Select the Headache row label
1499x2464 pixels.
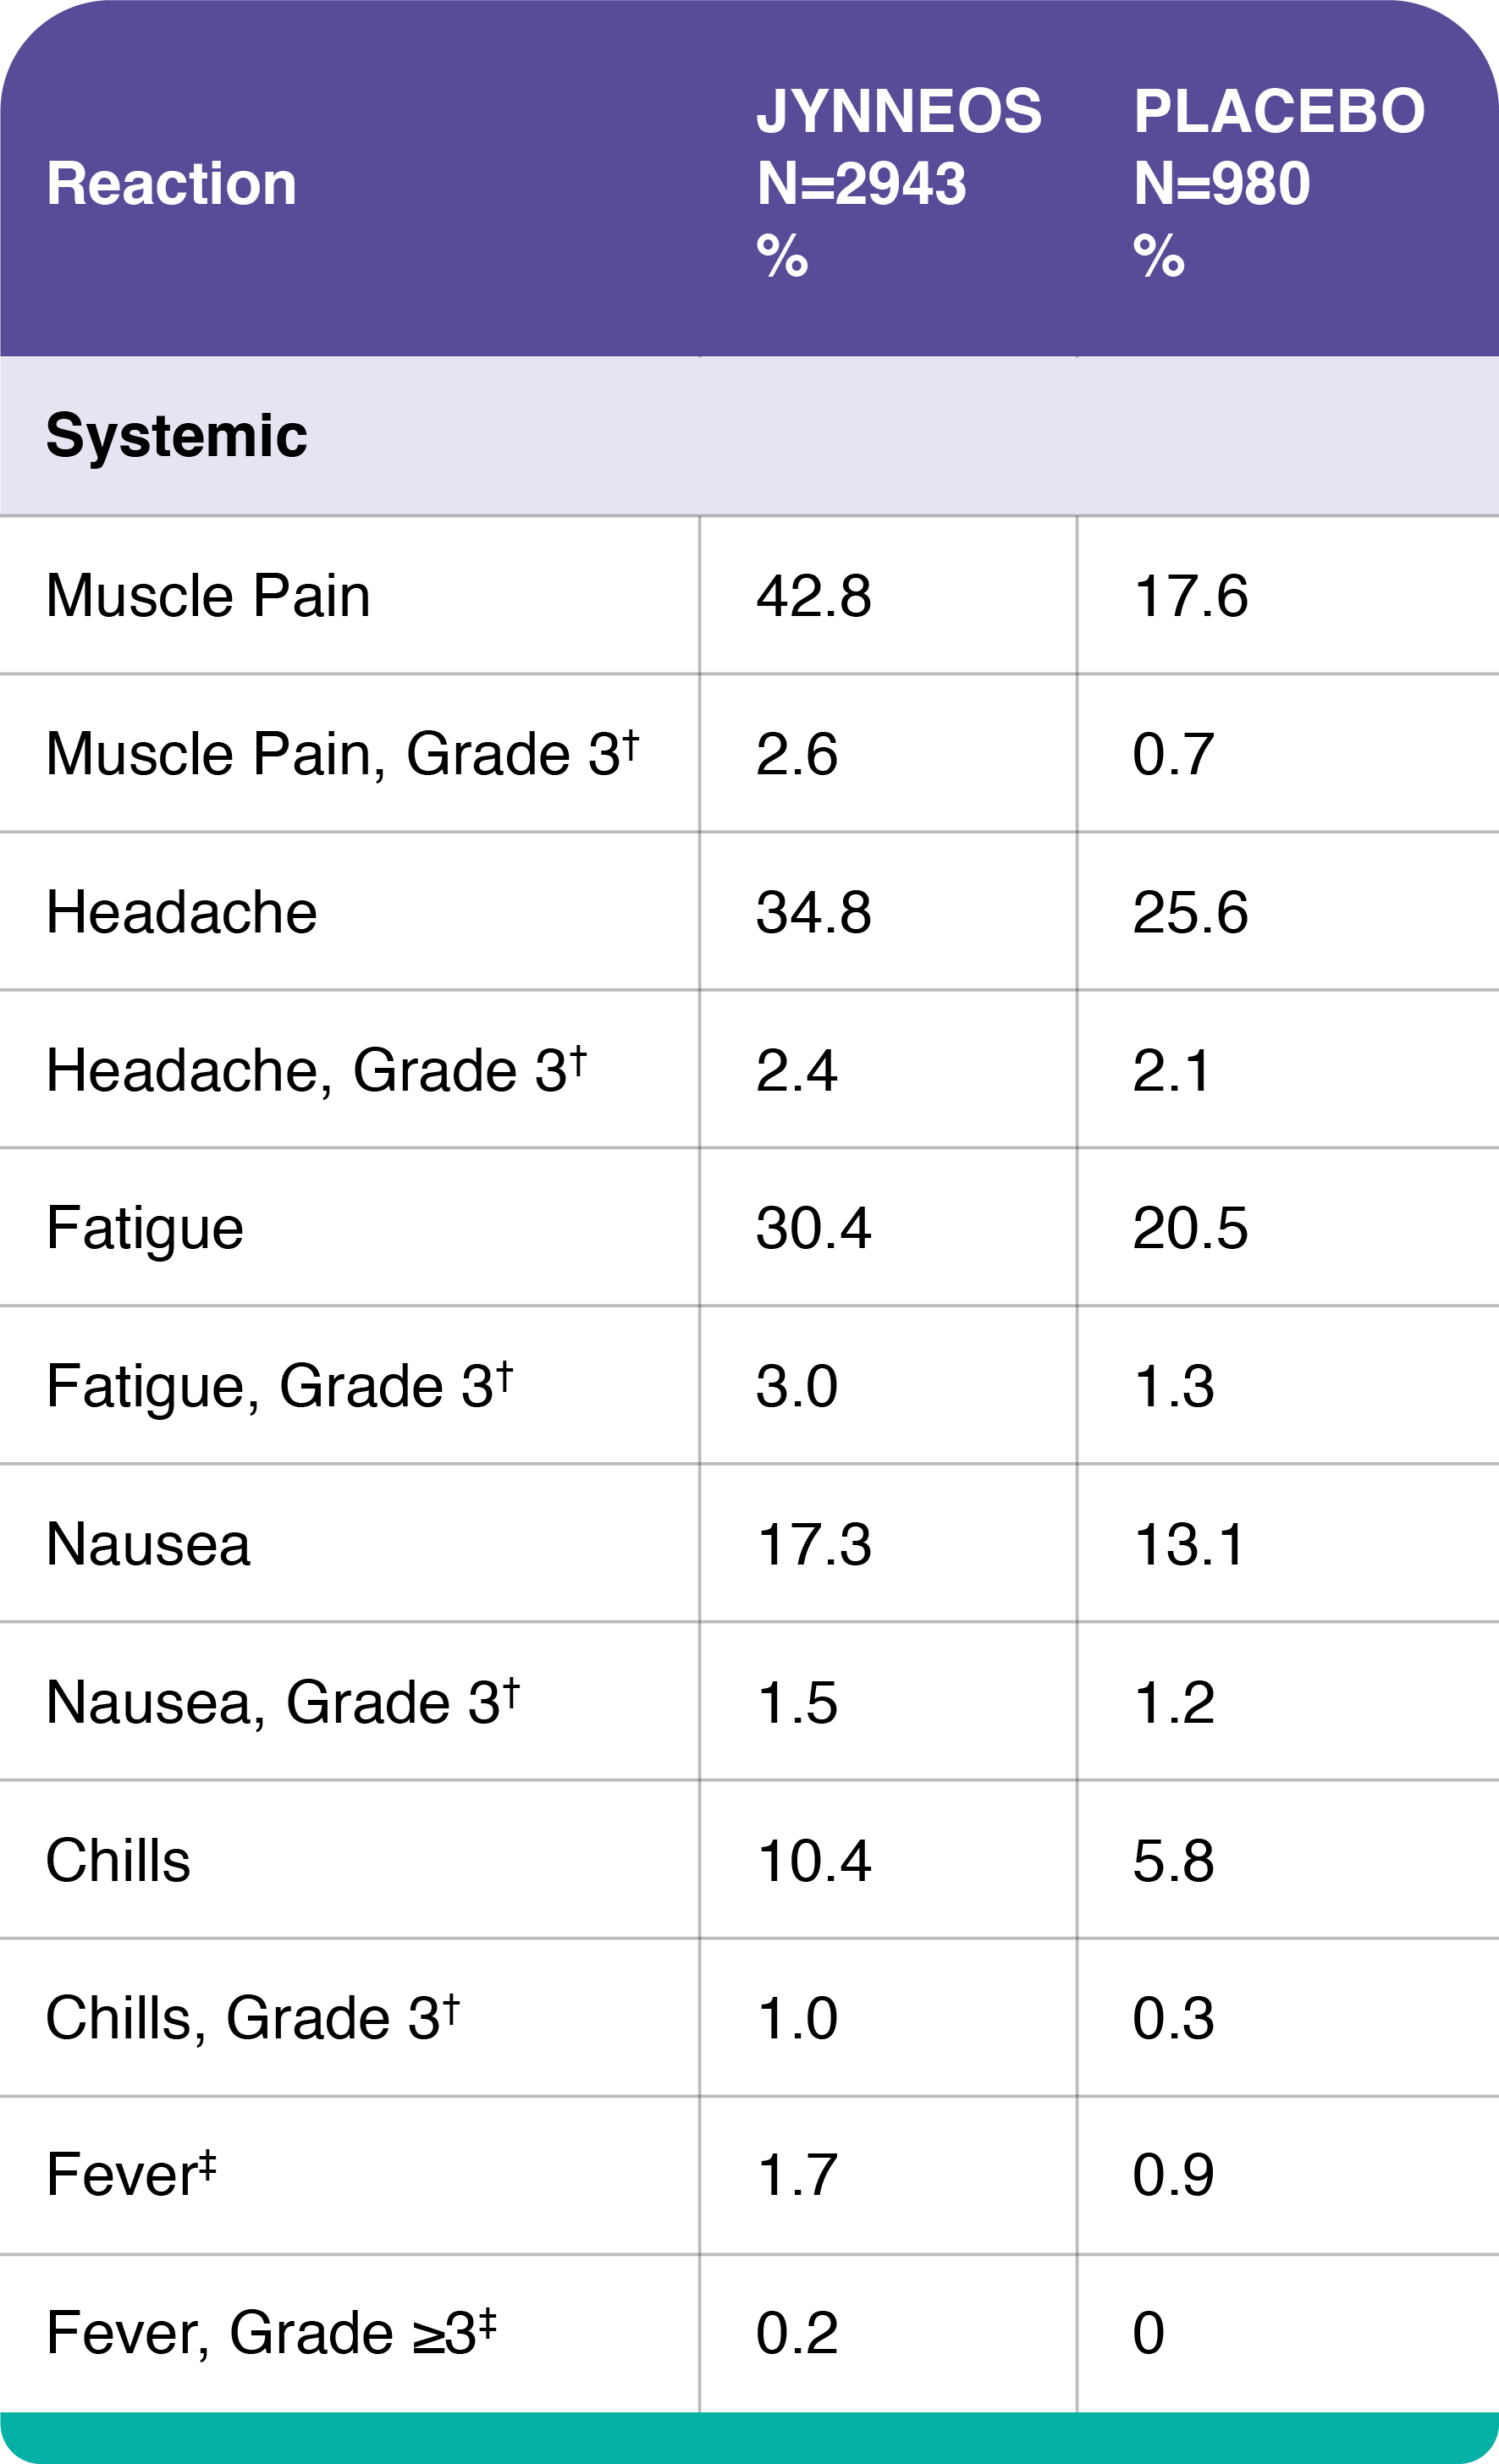[x=181, y=912]
